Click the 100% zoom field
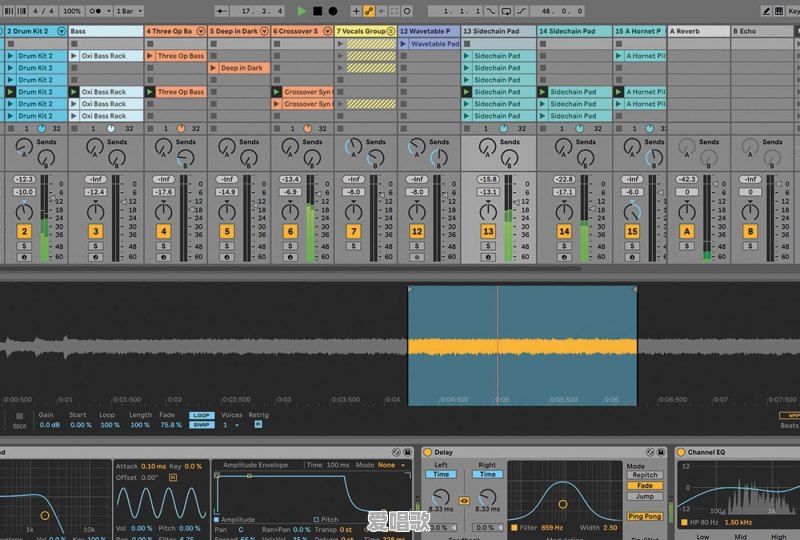Image resolution: width=800 pixels, height=540 pixels. 72,11
